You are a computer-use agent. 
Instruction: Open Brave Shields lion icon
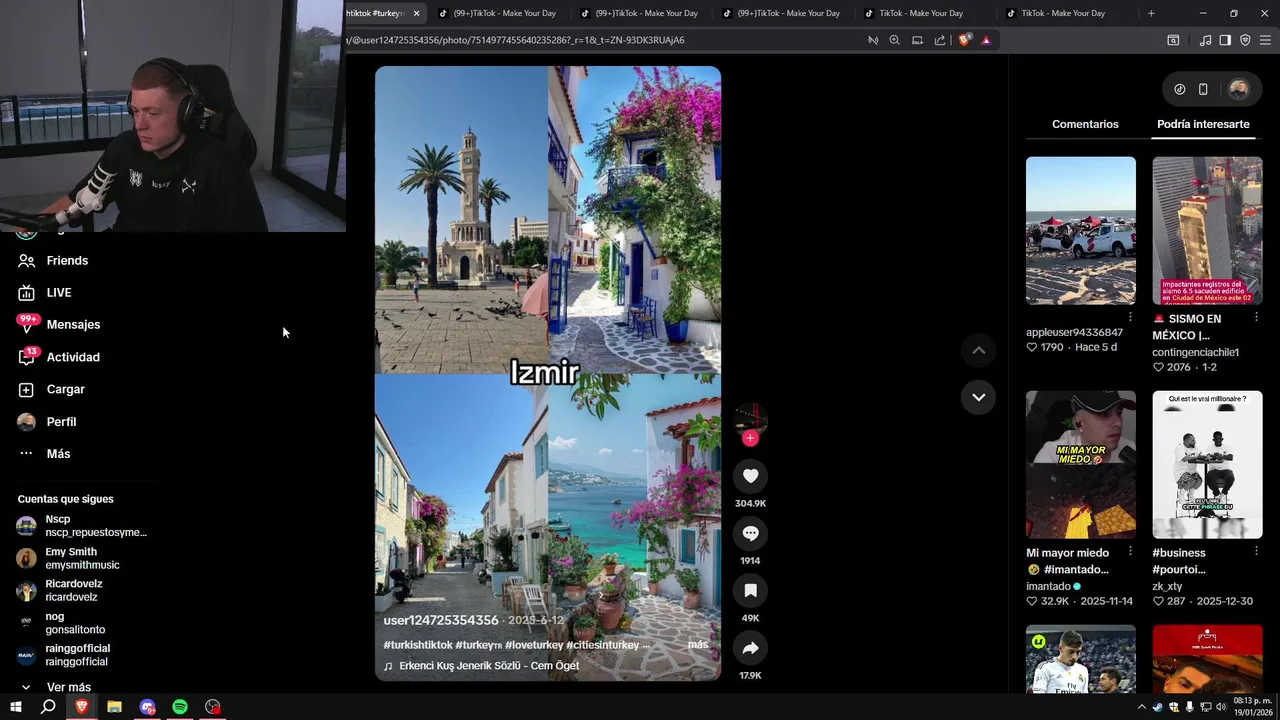[x=964, y=40]
